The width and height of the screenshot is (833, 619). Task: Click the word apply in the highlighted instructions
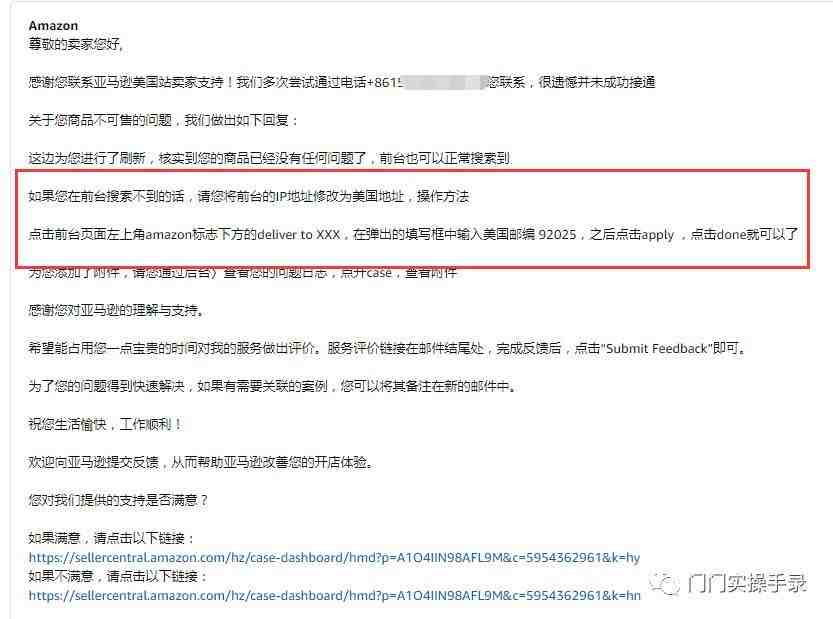click(658, 235)
